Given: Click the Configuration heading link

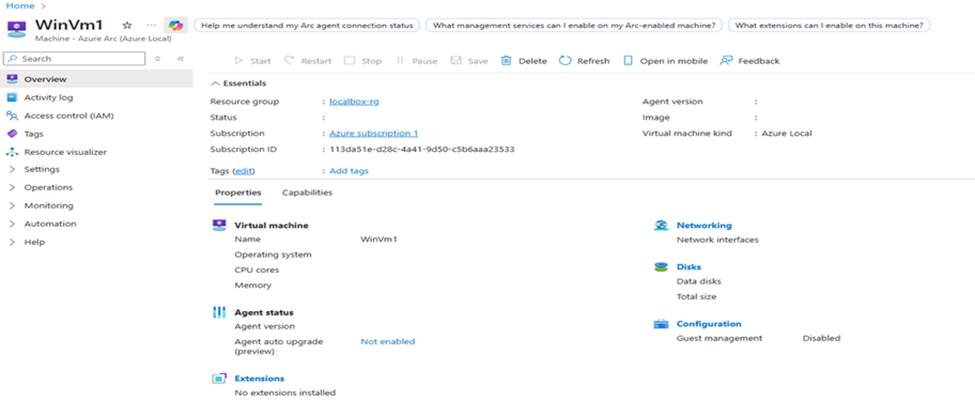Looking at the screenshot, I should 709,324.
